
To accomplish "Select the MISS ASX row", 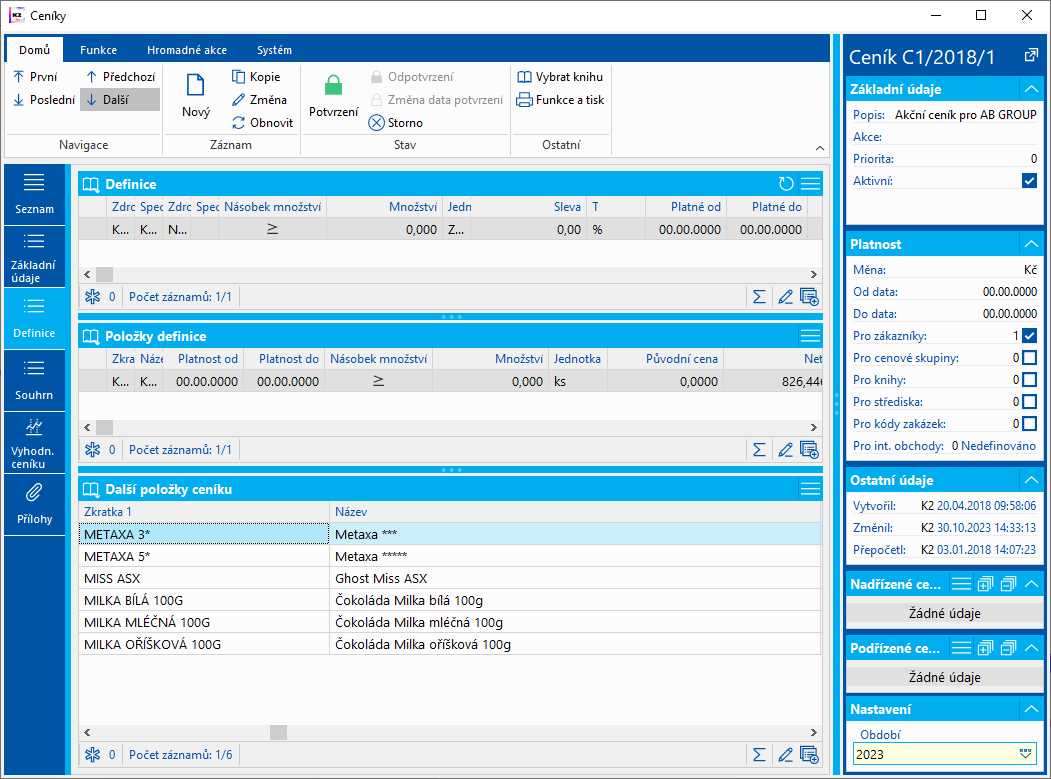I will (450, 579).
